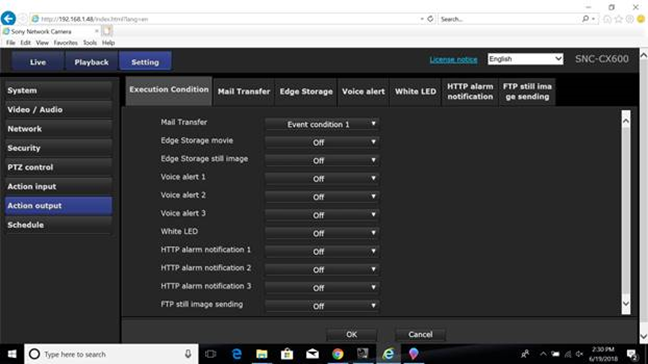Choose language from the English dropdown
Screen dimensions: 648x364
coord(525,59)
